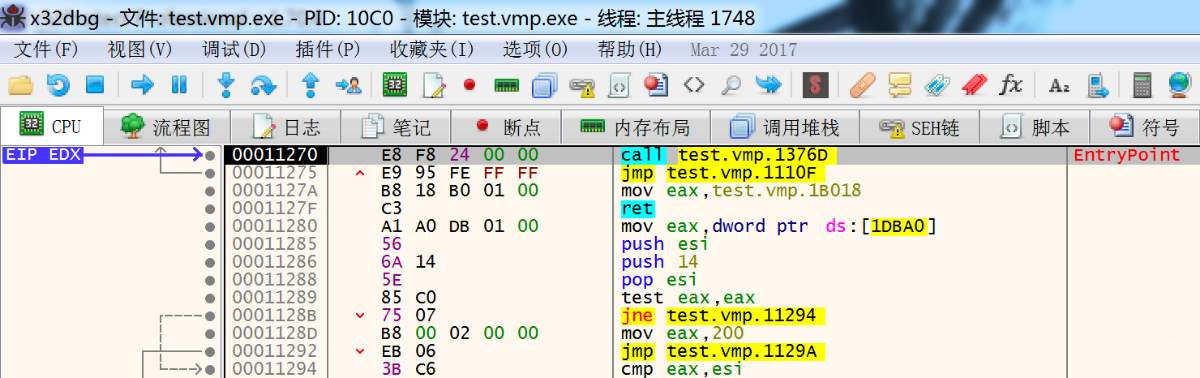The height and width of the screenshot is (378, 1200).
Task: Run the program with the arrow icon
Action: pos(142,85)
